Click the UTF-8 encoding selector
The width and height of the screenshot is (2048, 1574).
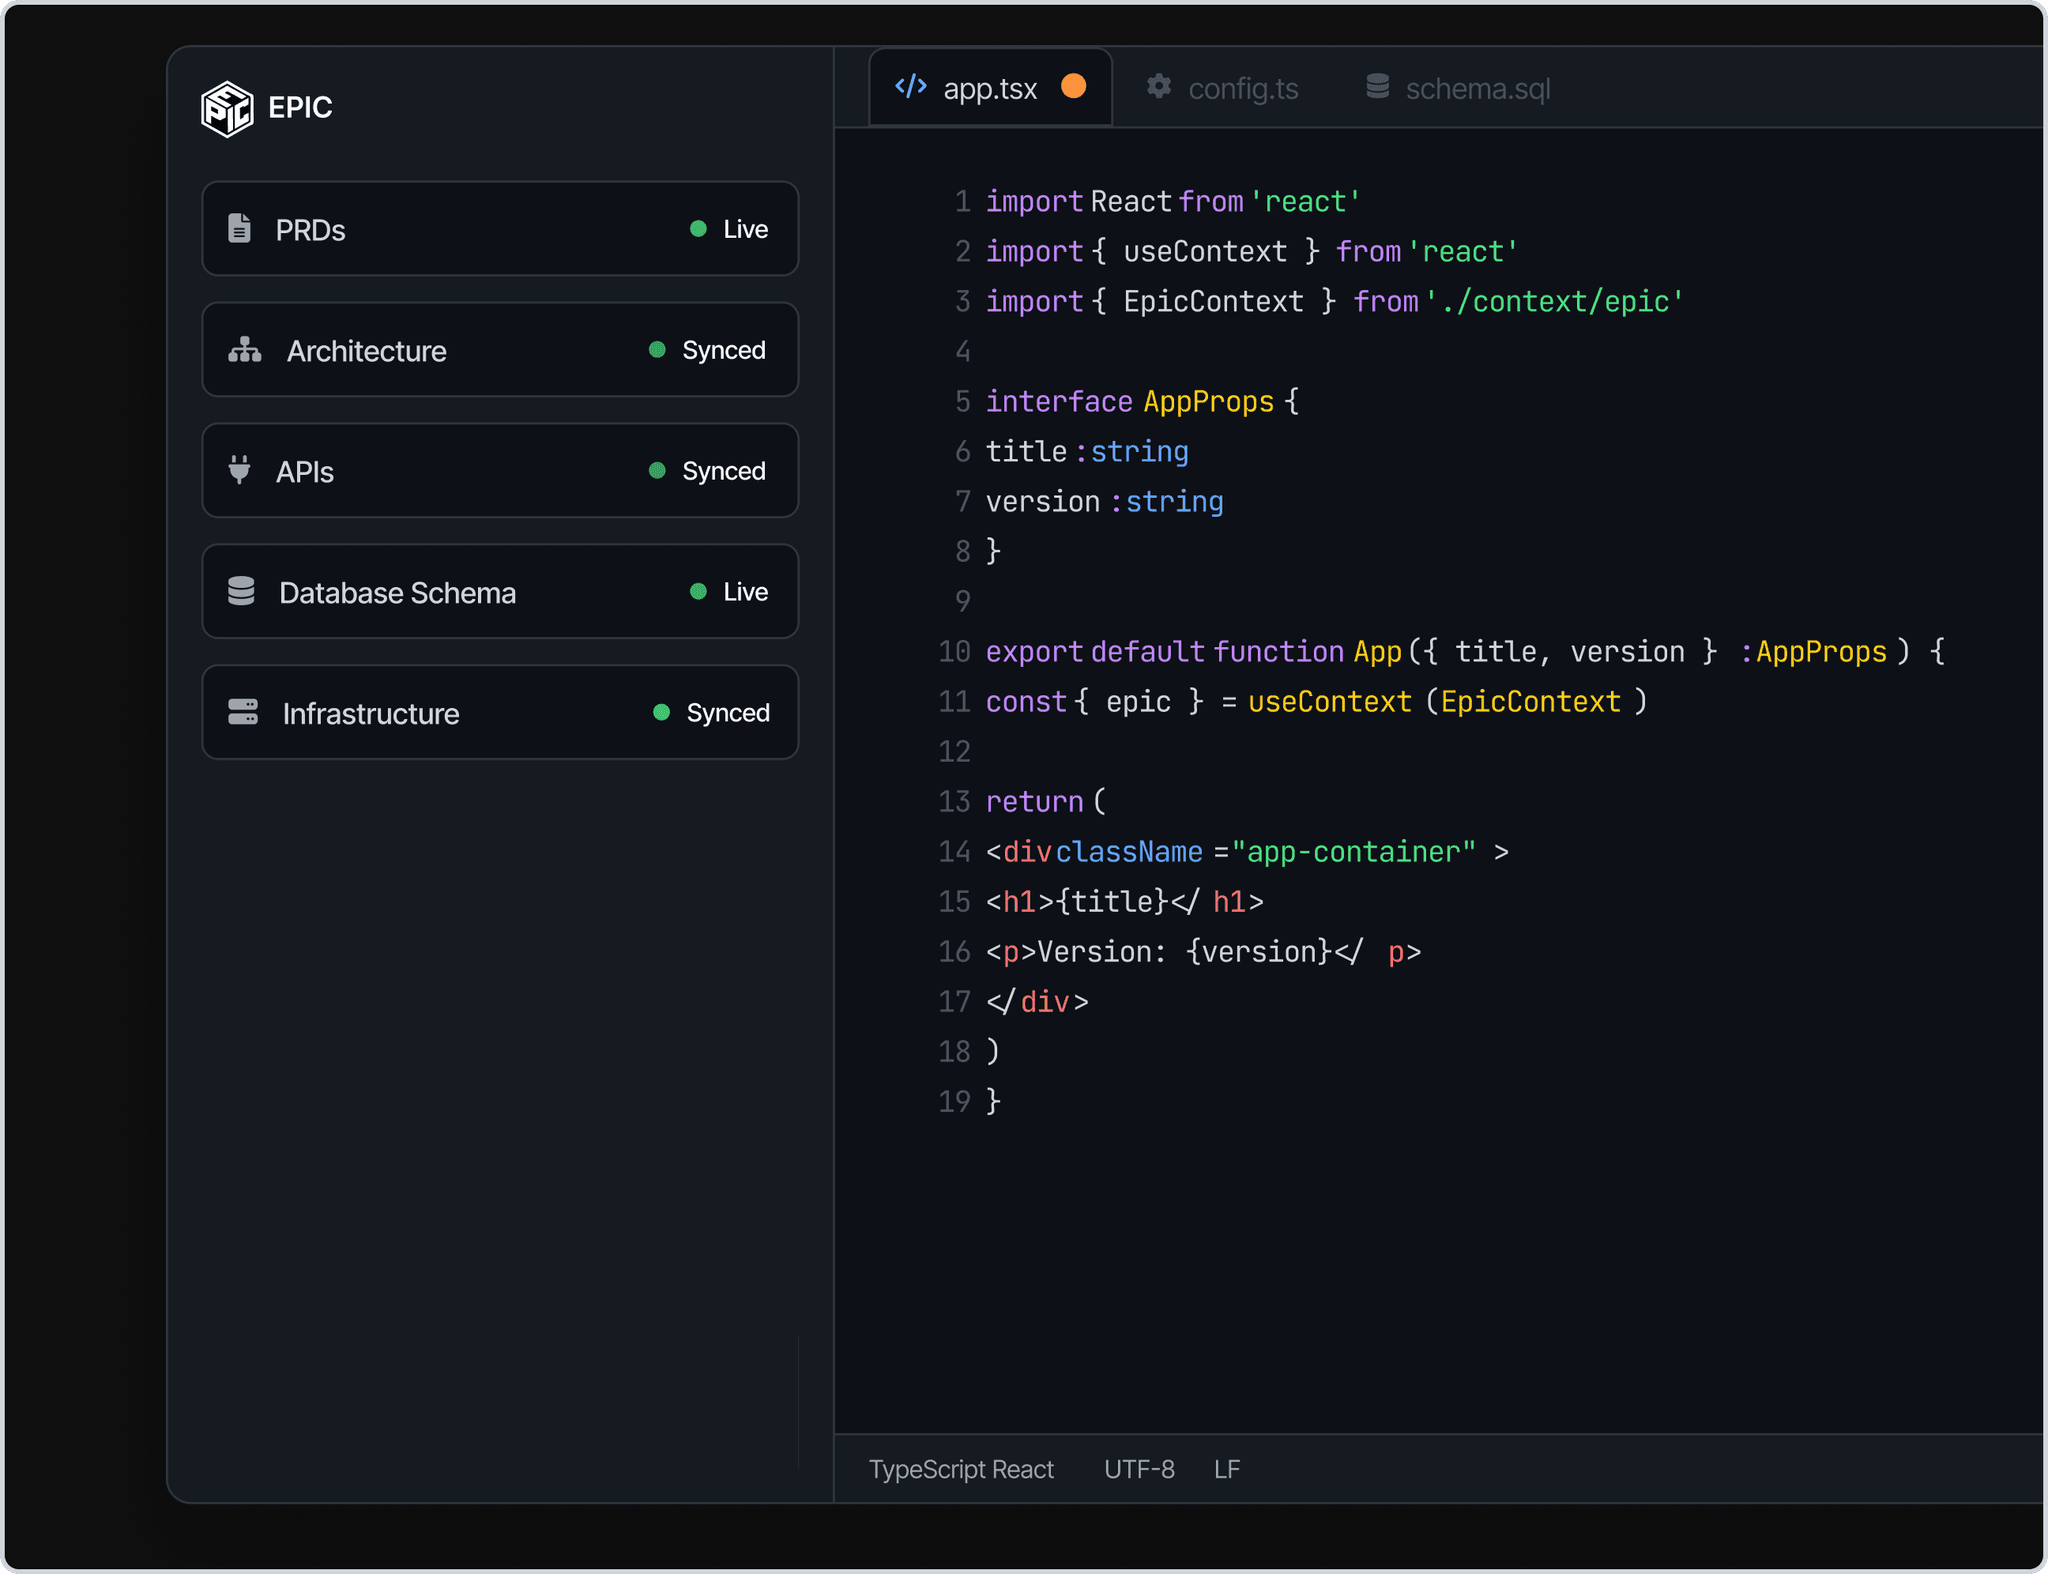tap(1139, 1469)
